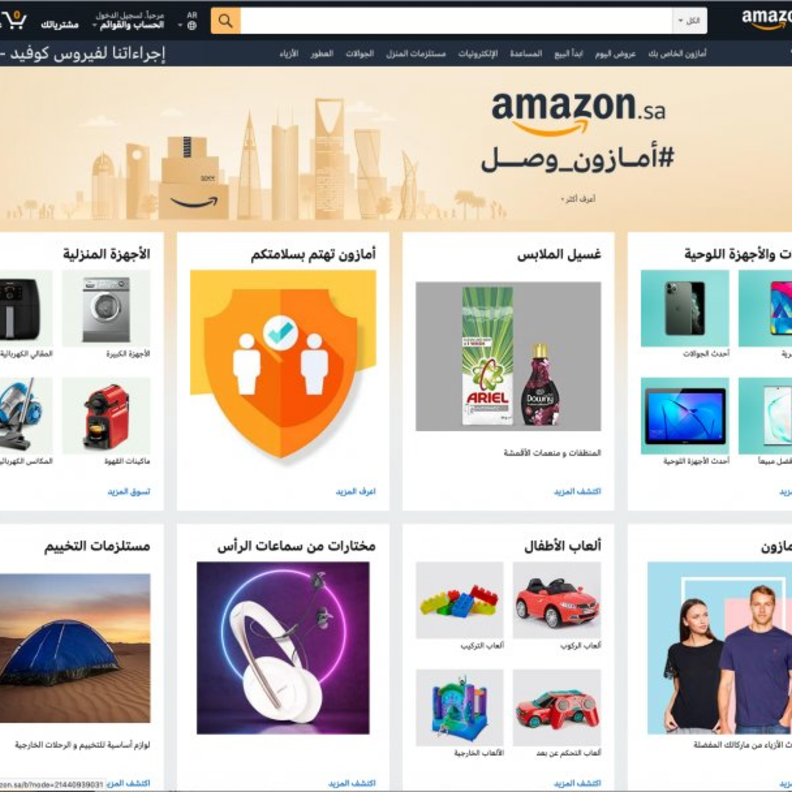The image size is (792, 792).
Task: Open مستلزمات المنزل navigation item
Action: coord(416,54)
